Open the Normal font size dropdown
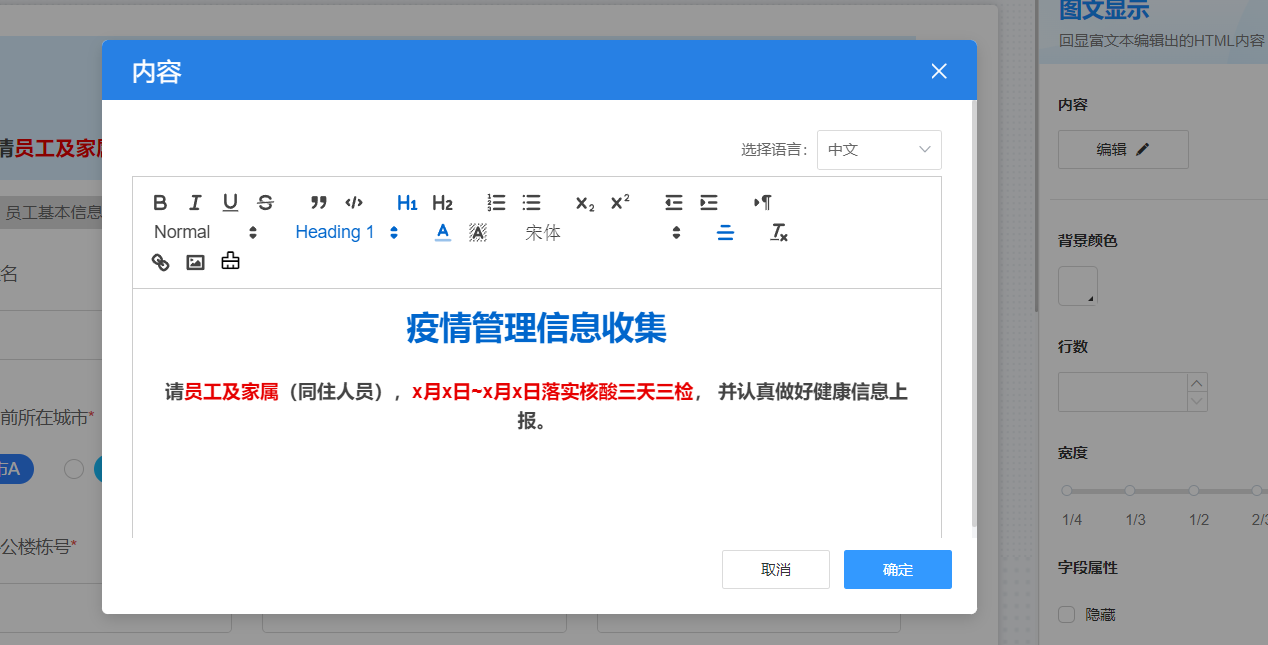Image resolution: width=1268 pixels, height=645 pixels. coord(206,232)
